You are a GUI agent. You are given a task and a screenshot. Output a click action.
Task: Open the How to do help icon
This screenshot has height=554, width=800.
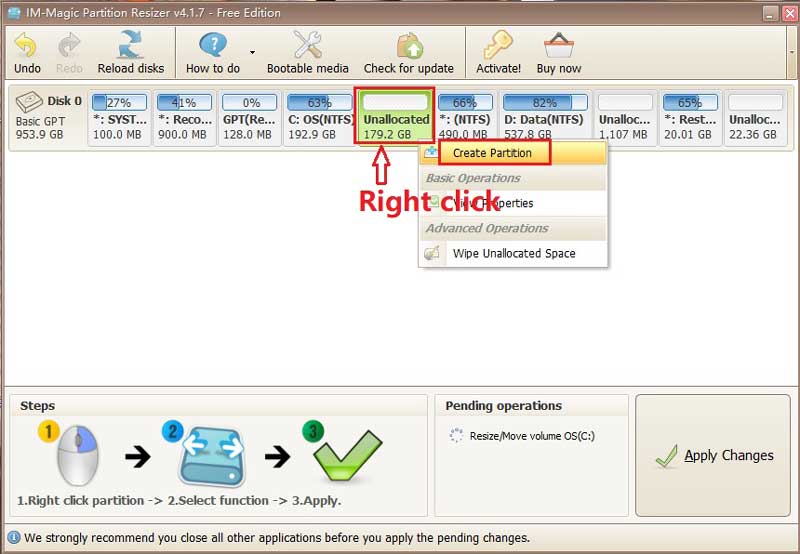point(213,45)
